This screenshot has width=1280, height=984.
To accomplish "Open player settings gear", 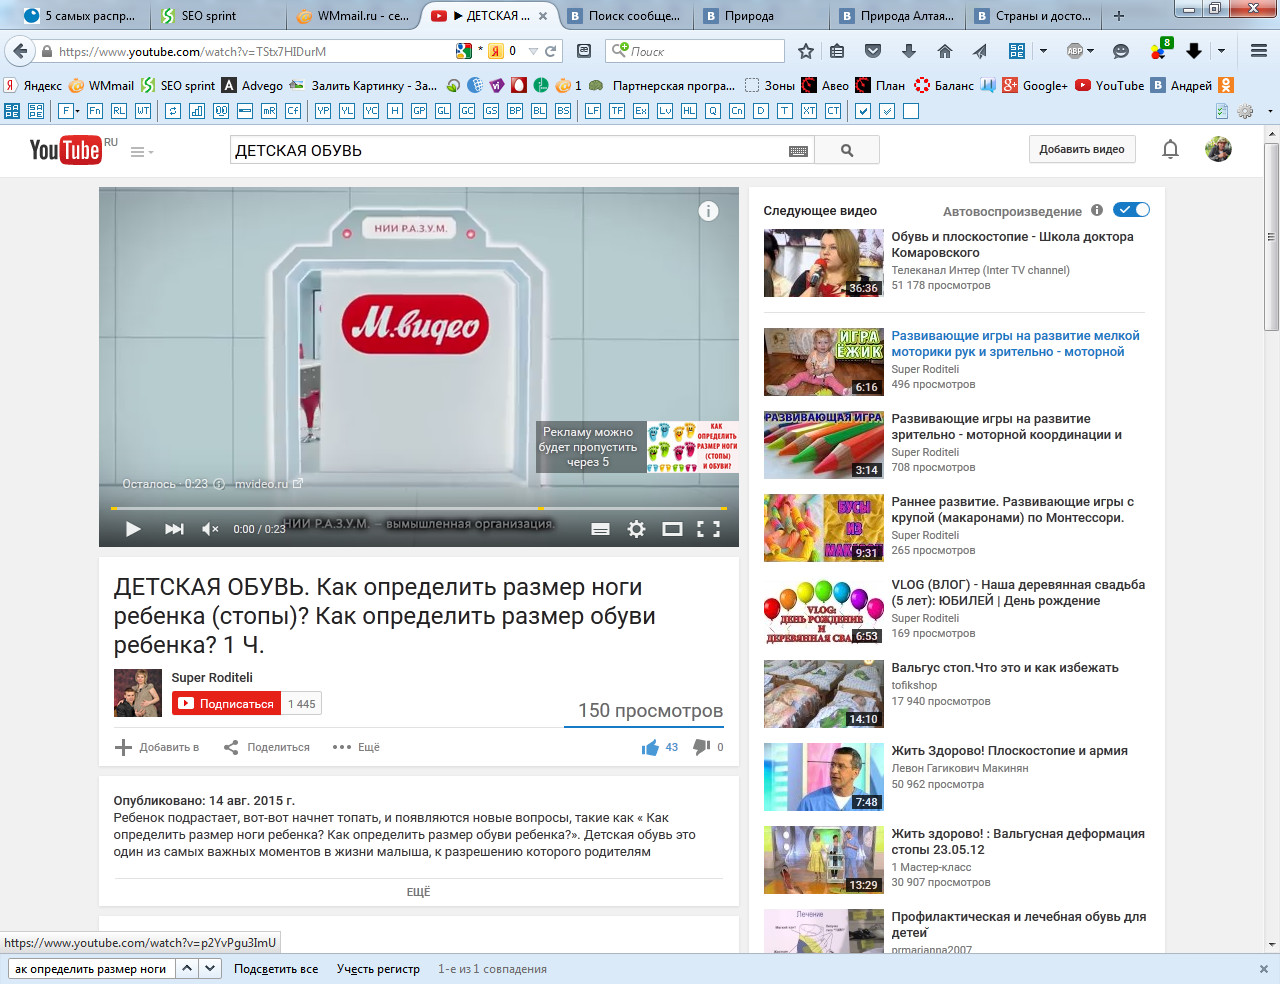I will pyautogui.click(x=636, y=529).
